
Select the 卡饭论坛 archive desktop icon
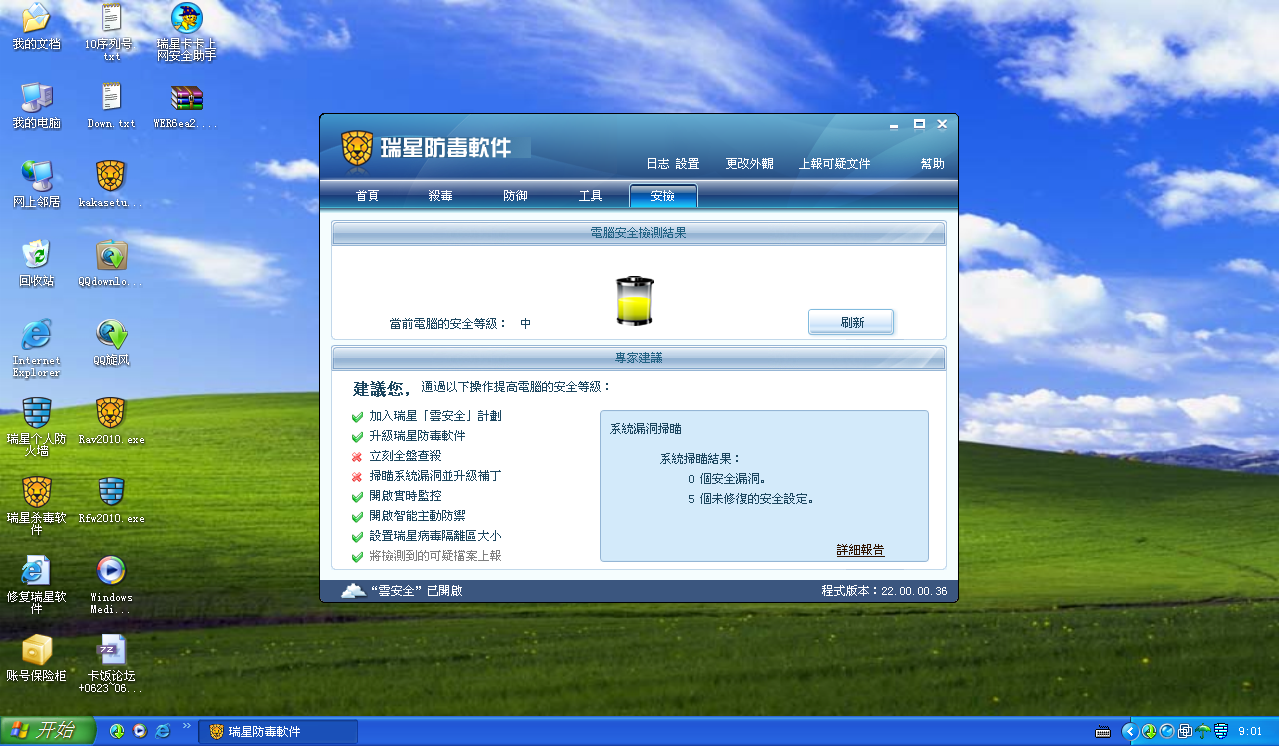[110, 663]
